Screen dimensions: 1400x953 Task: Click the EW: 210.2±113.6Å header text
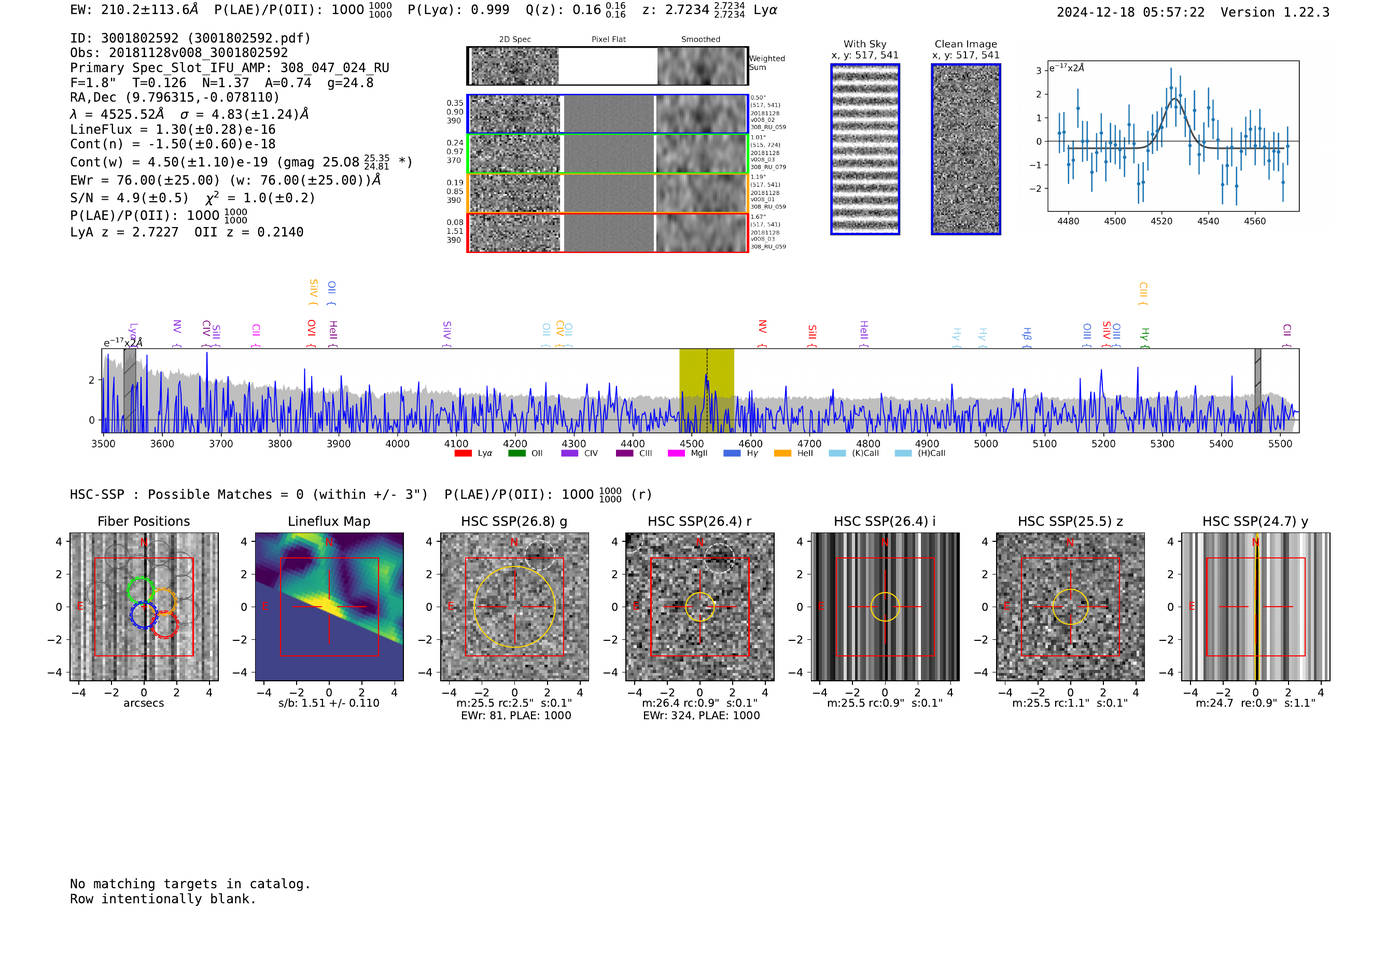134,10
